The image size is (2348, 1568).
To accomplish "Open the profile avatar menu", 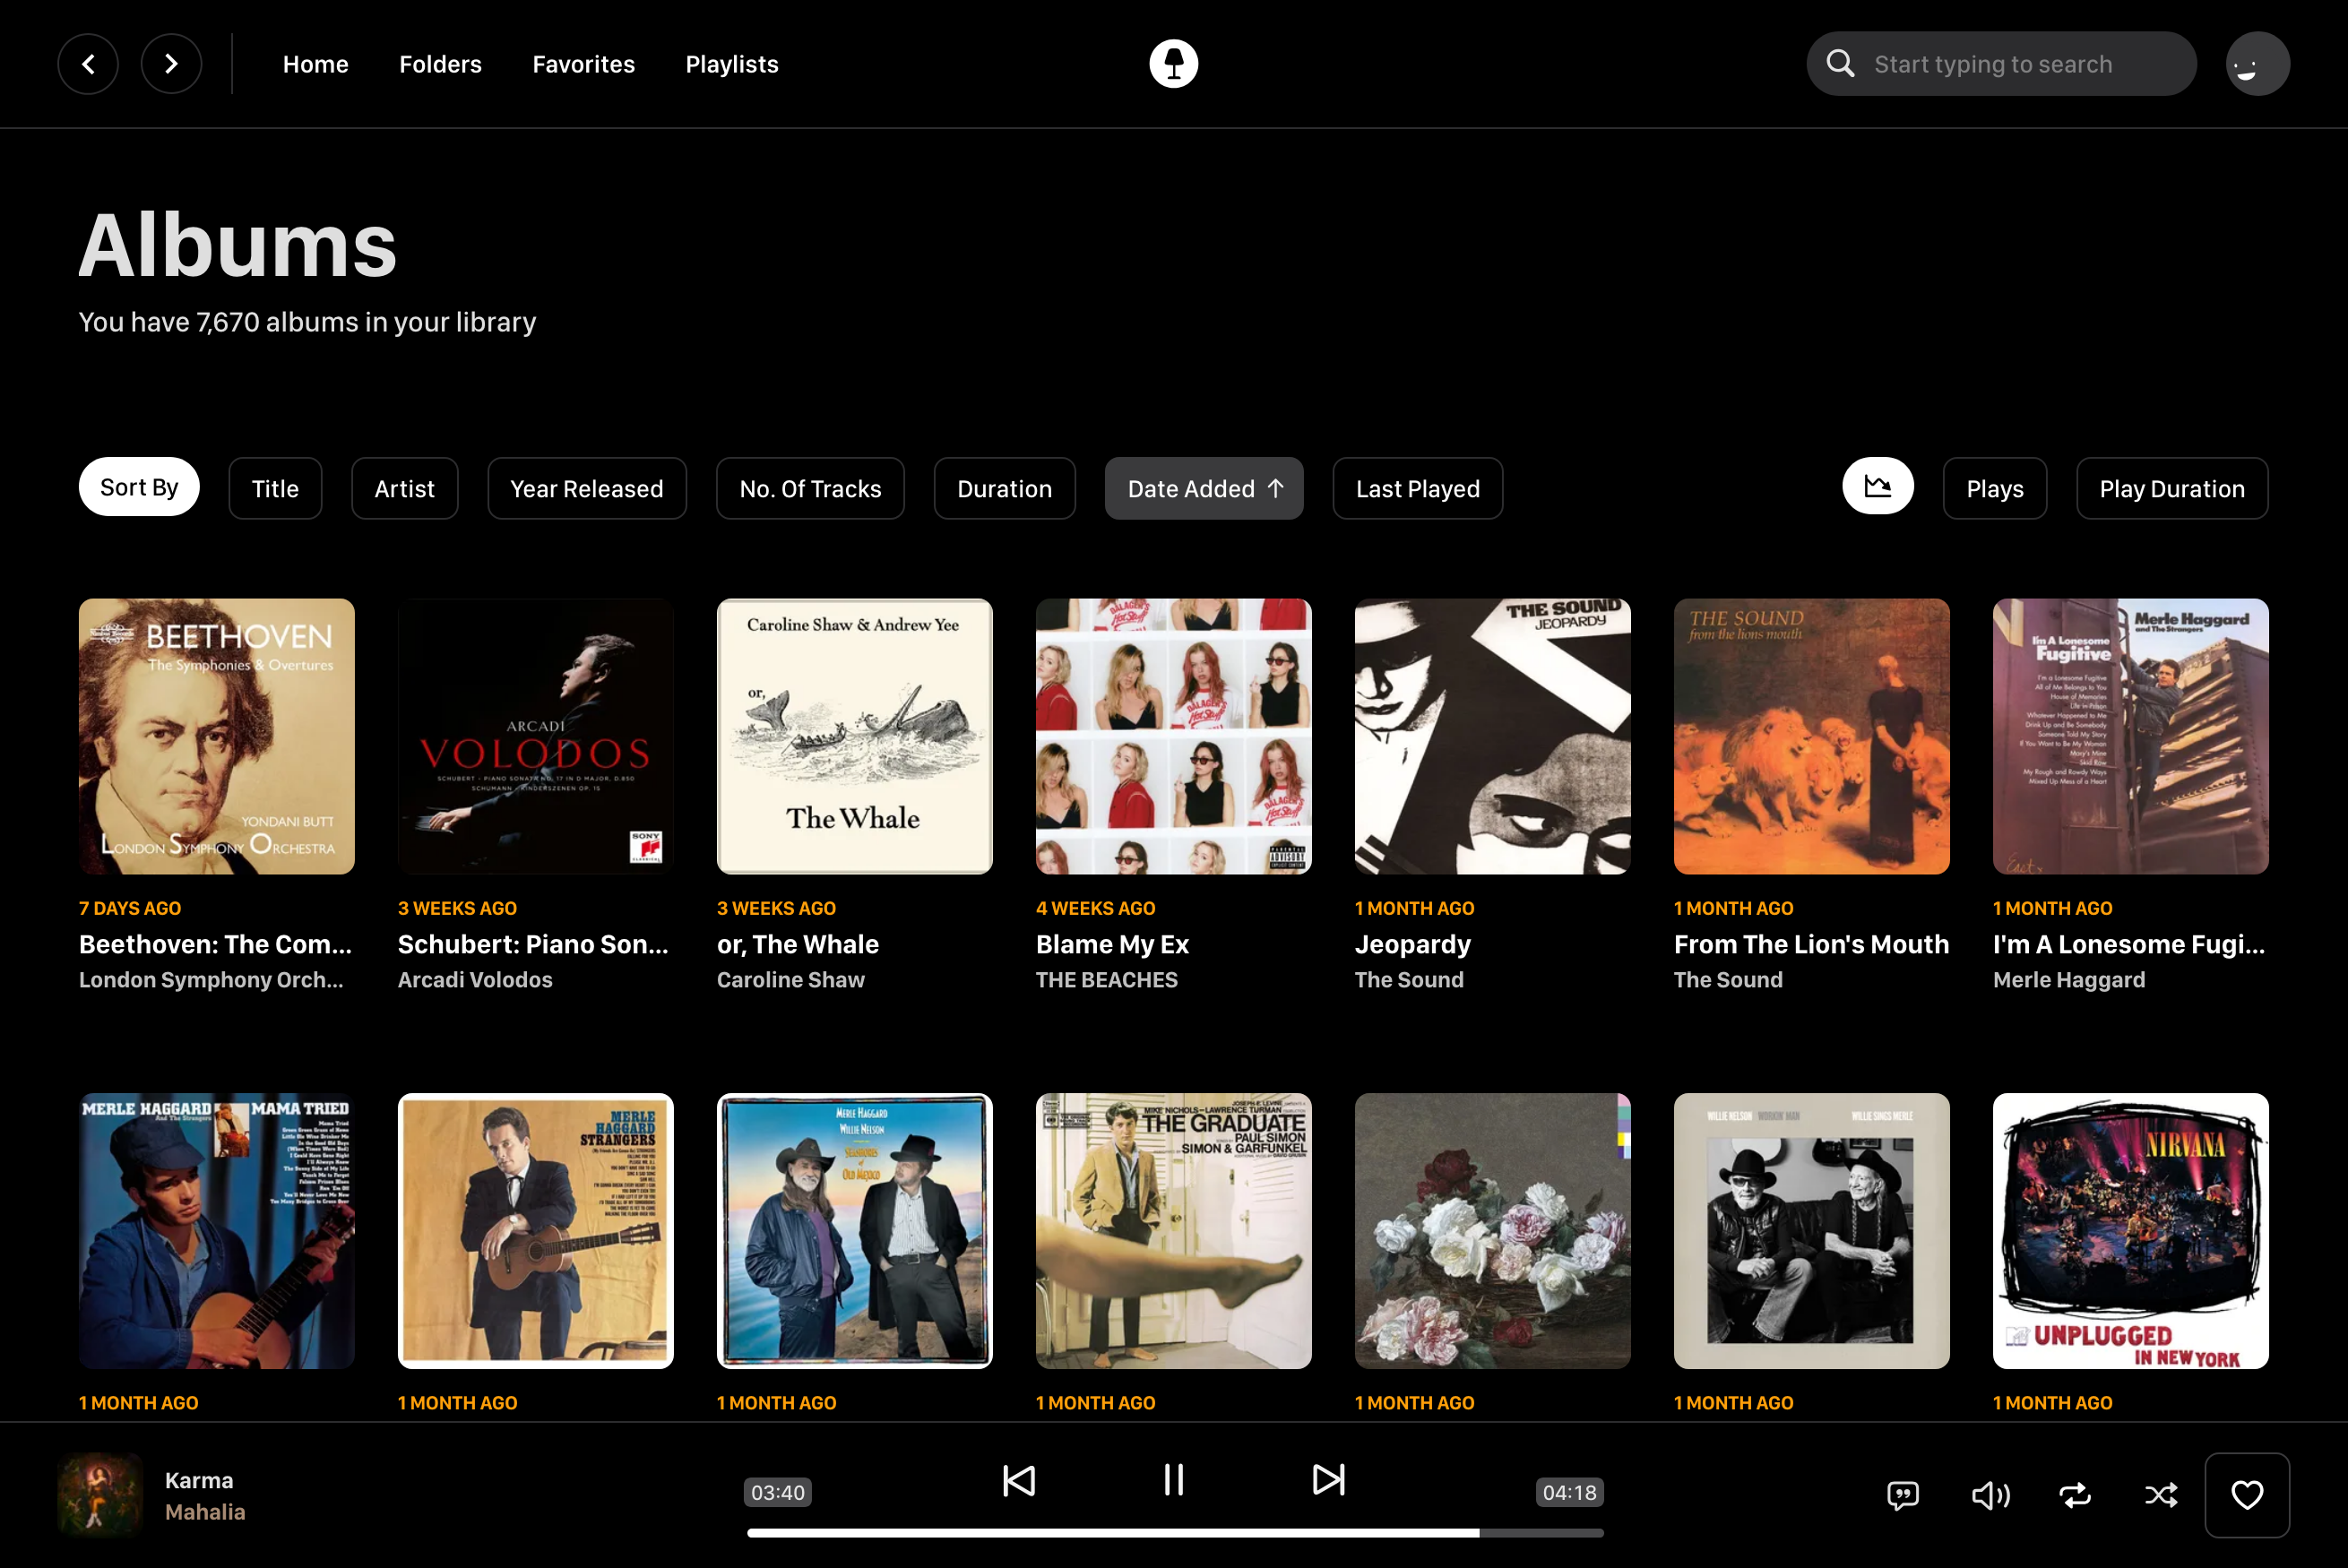I will (x=2257, y=64).
